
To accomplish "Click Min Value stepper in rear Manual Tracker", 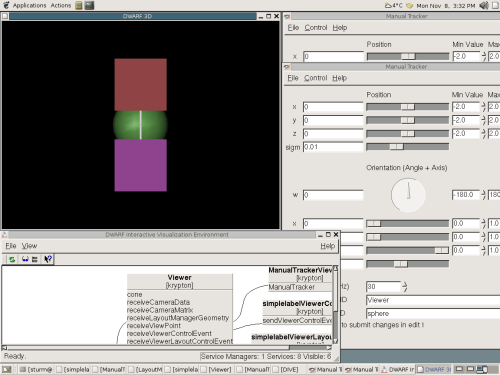I will [x=484, y=56].
